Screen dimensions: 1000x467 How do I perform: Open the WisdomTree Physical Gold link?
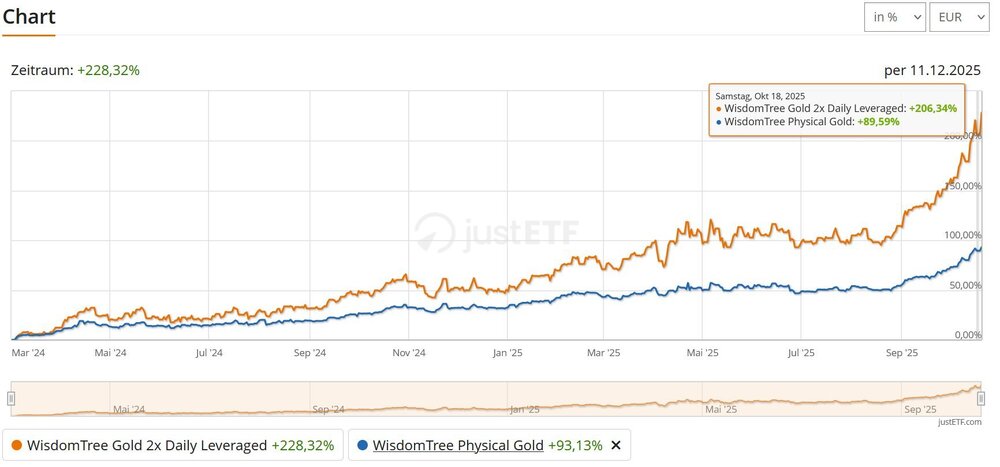pos(458,446)
